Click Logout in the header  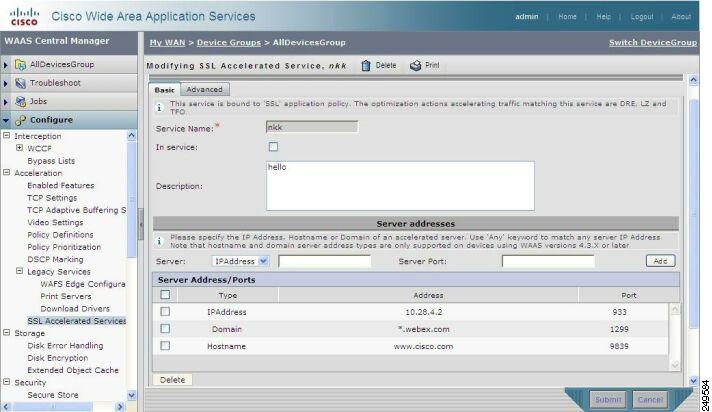pyautogui.click(x=642, y=16)
